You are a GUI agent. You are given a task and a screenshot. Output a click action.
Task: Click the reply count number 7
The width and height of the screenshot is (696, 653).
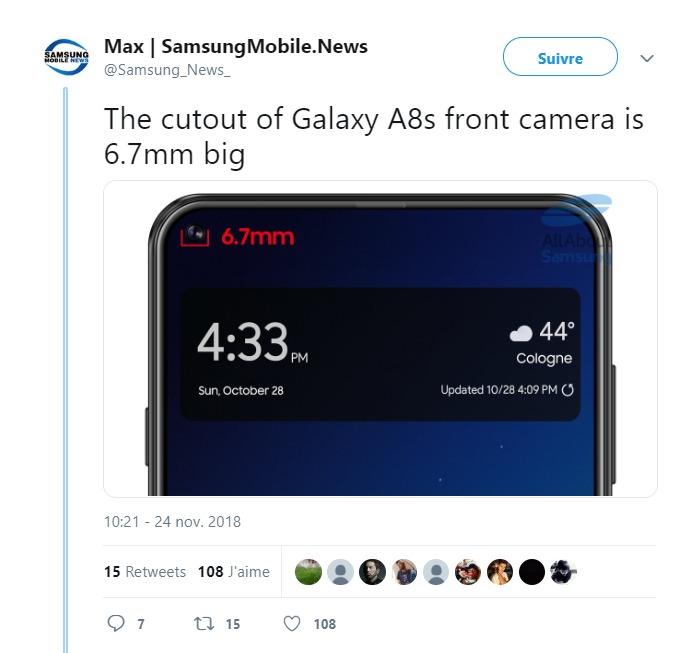click(141, 624)
